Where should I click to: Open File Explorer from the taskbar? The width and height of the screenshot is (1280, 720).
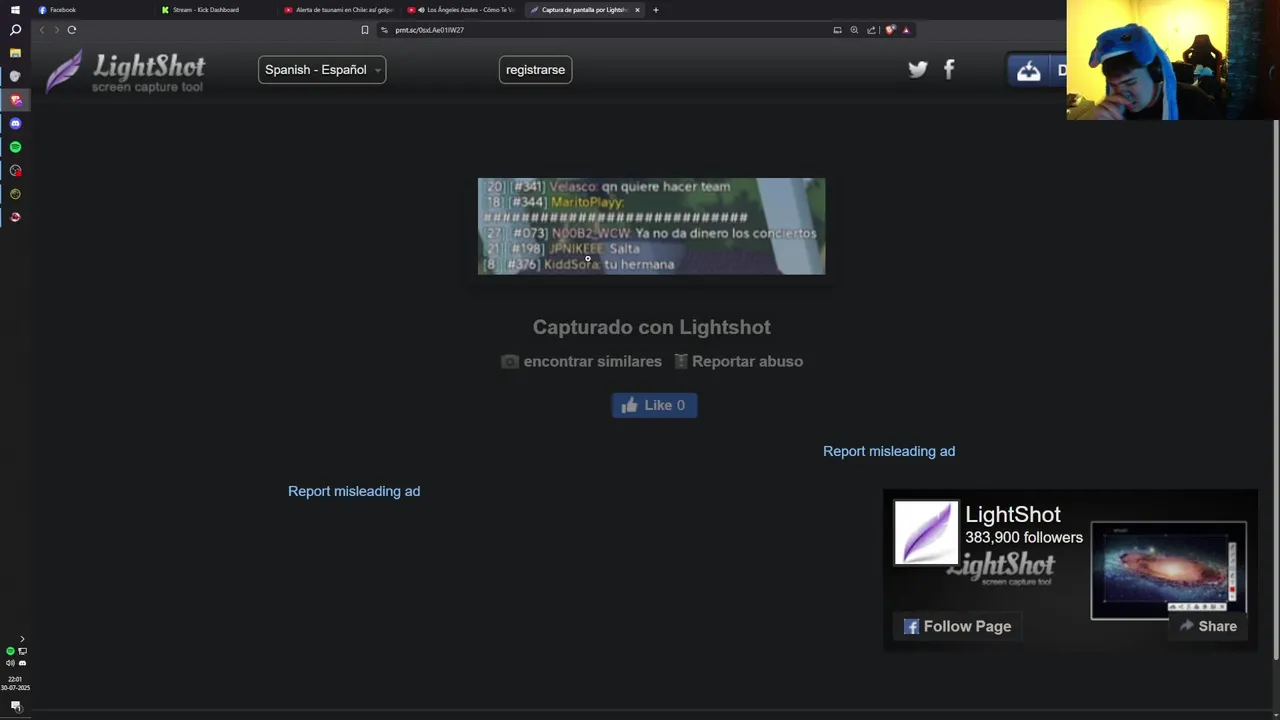[x=15, y=53]
